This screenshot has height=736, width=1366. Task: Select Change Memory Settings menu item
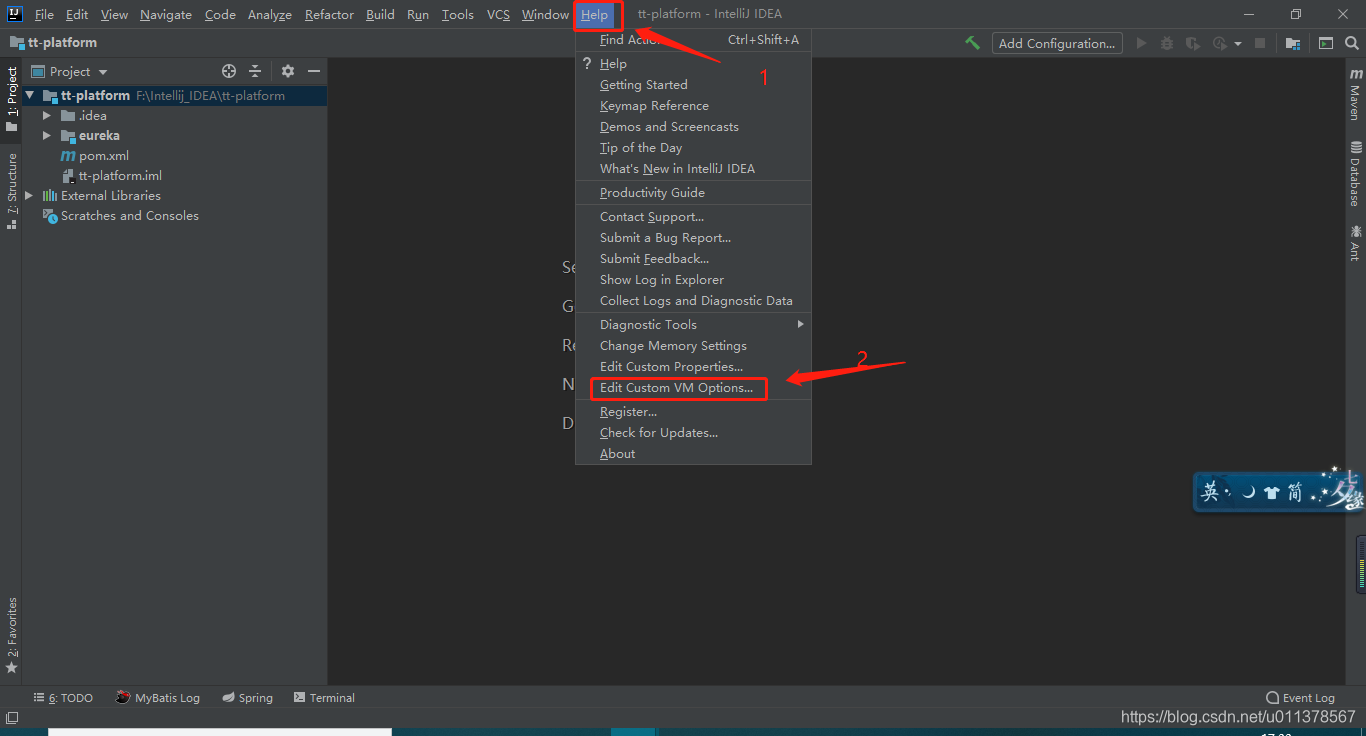[693, 345]
